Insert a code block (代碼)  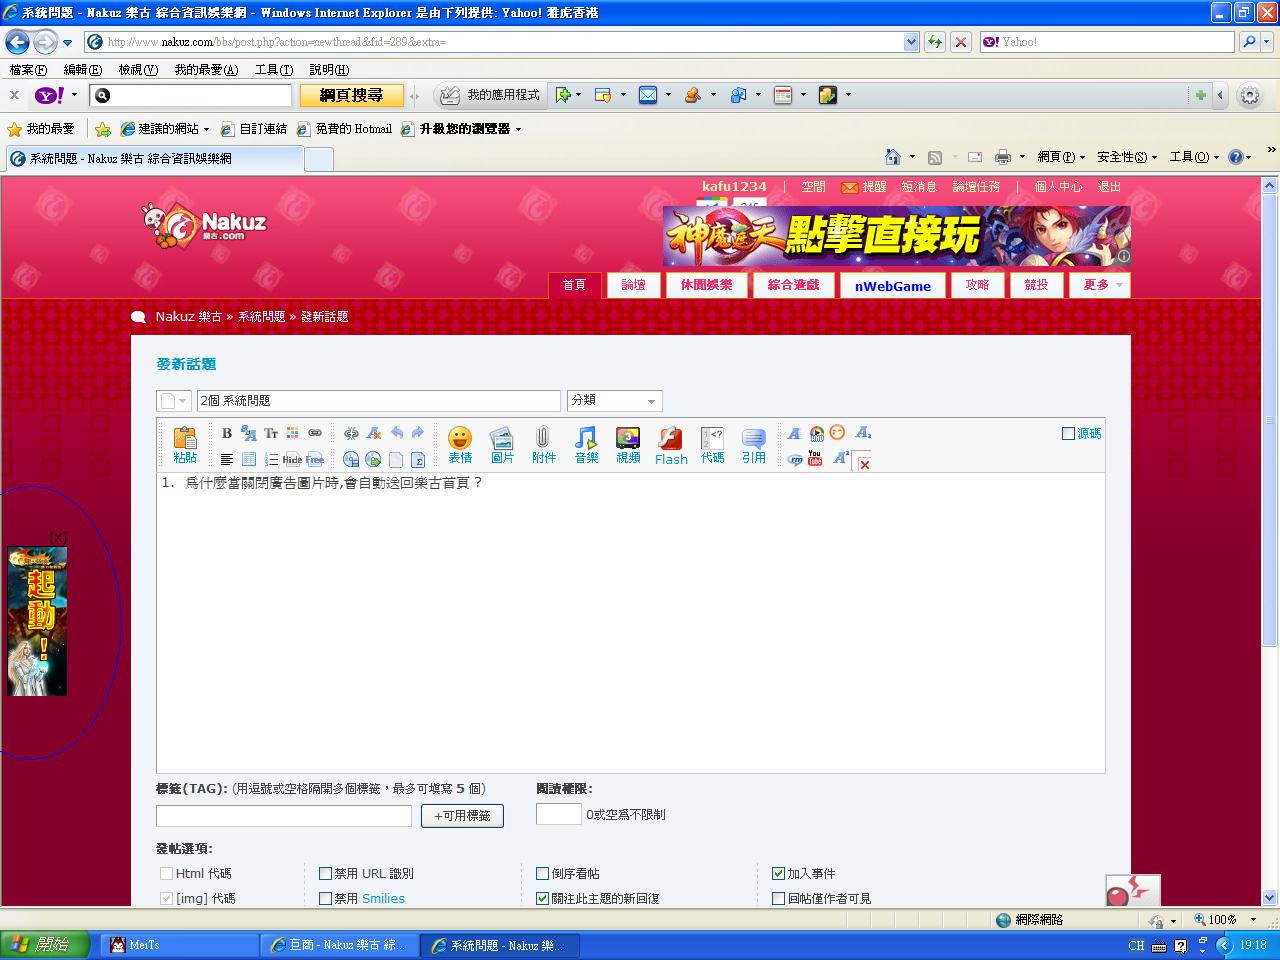712,445
